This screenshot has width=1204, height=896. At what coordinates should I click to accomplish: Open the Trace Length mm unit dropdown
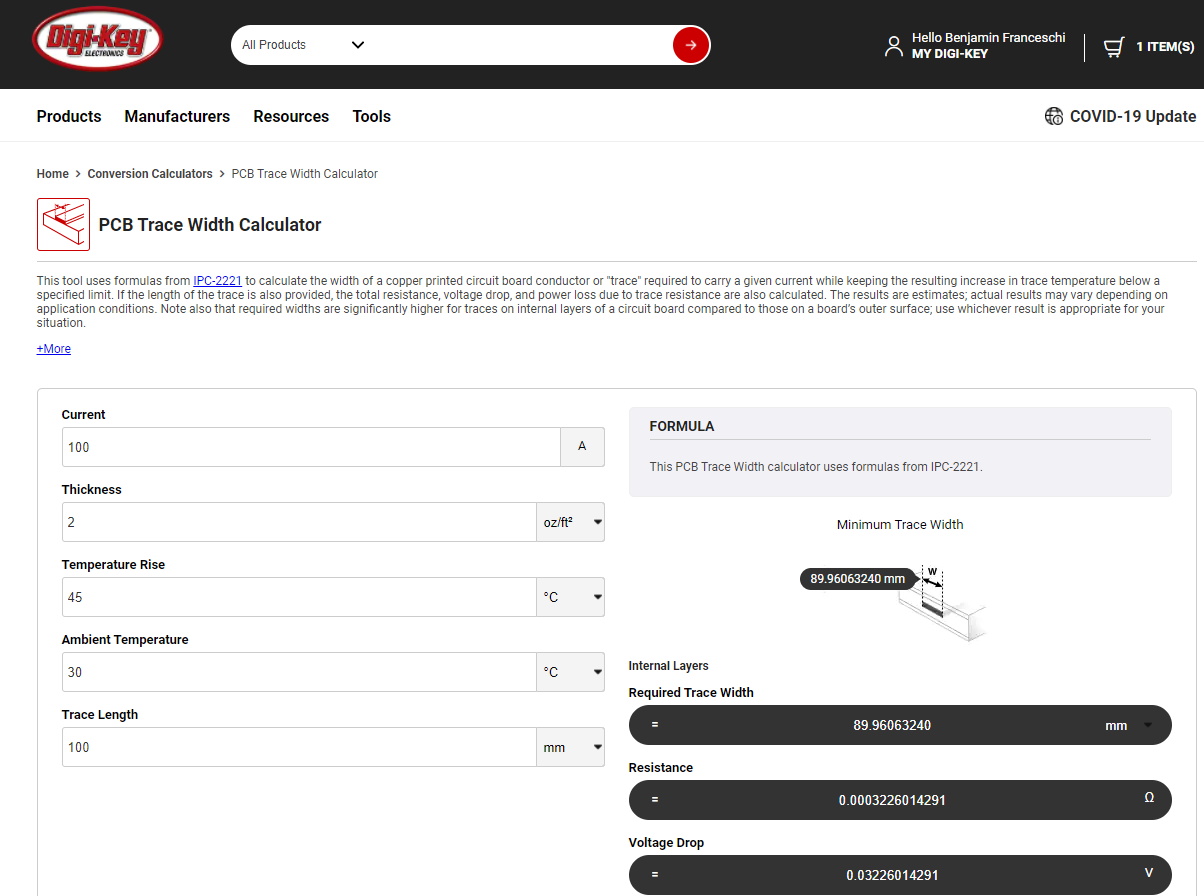570,747
